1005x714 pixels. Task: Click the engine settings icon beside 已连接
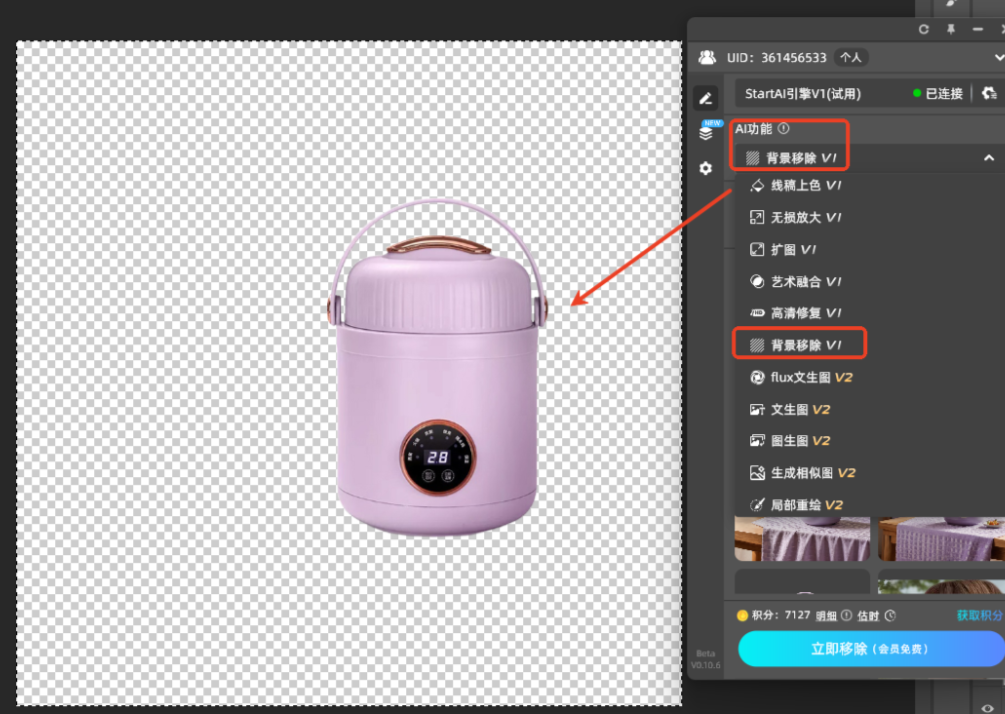pos(989,93)
